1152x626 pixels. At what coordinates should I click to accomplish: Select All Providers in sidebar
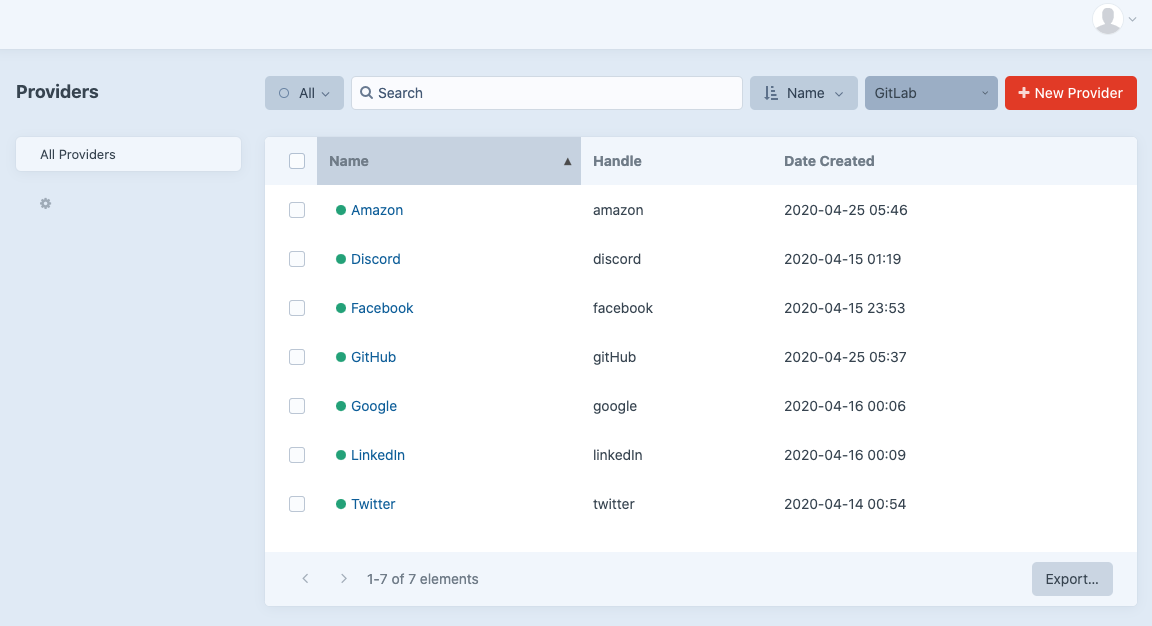[128, 155]
